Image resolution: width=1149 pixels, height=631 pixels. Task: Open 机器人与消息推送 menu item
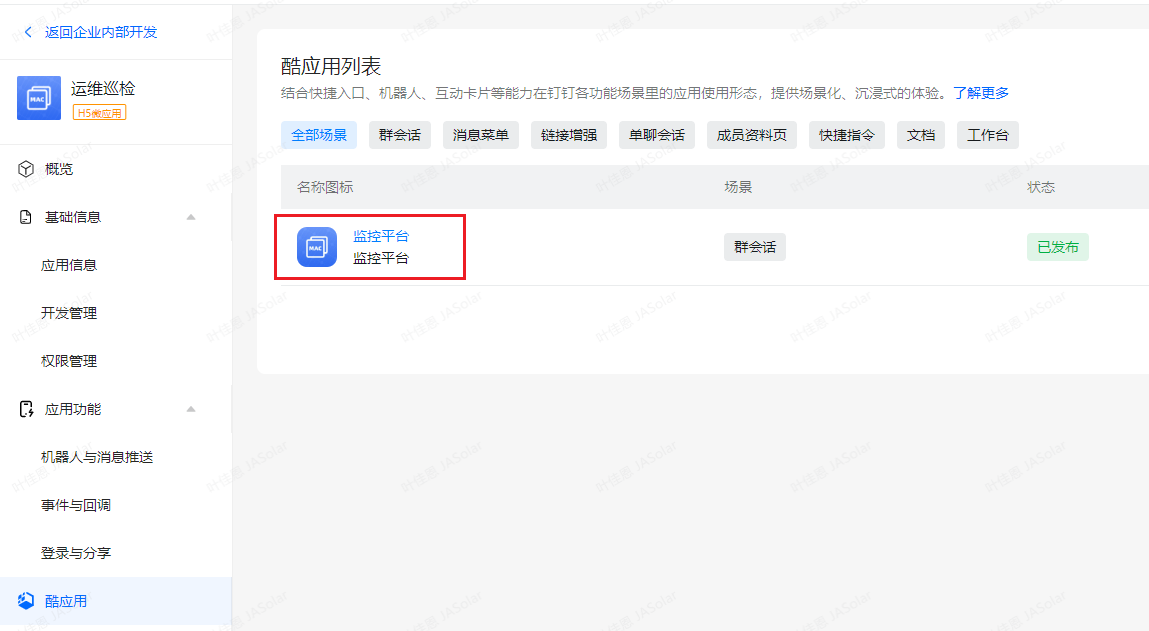[x=97, y=457]
